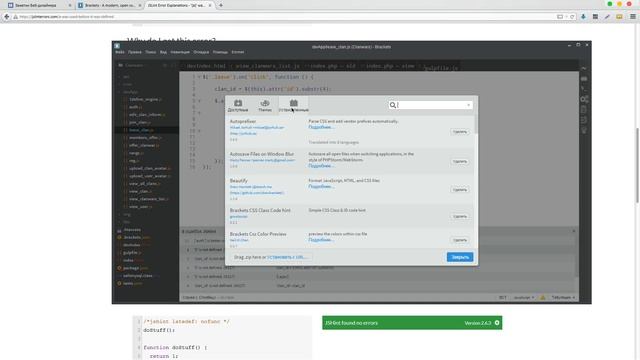Click the browser reload icon
The width and height of the screenshot is (640, 360).
pyautogui.click(x=572, y=17)
